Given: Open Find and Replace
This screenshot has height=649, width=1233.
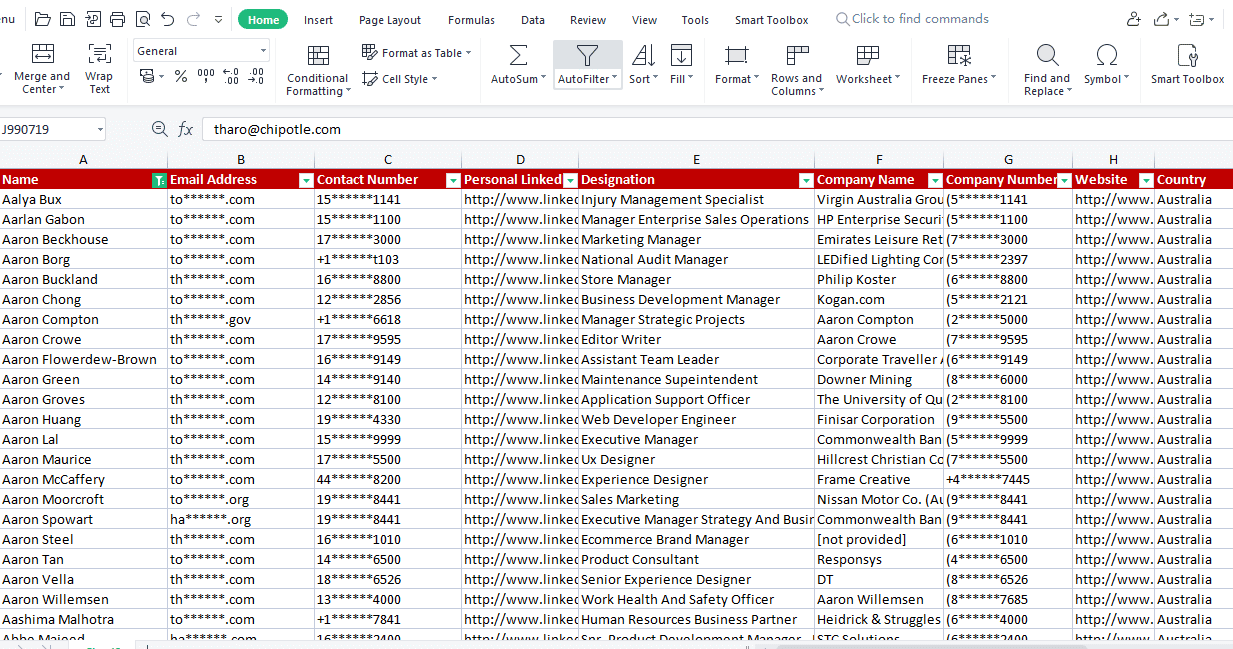Looking at the screenshot, I should [1047, 69].
